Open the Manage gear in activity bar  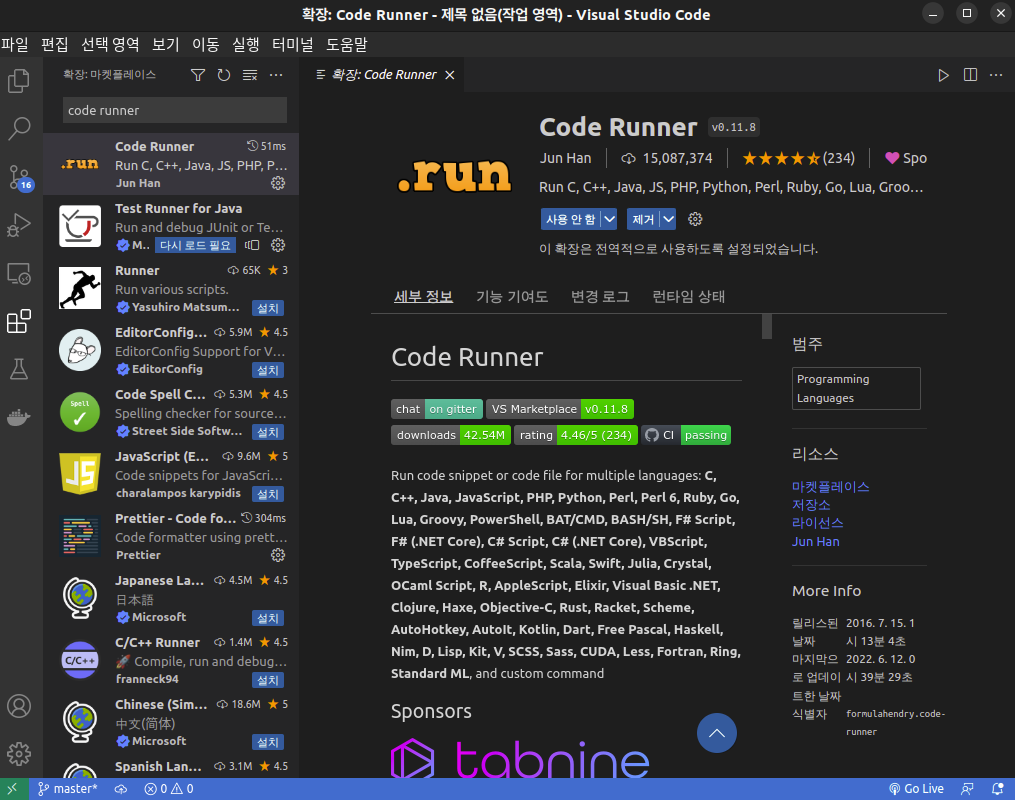[x=19, y=753]
